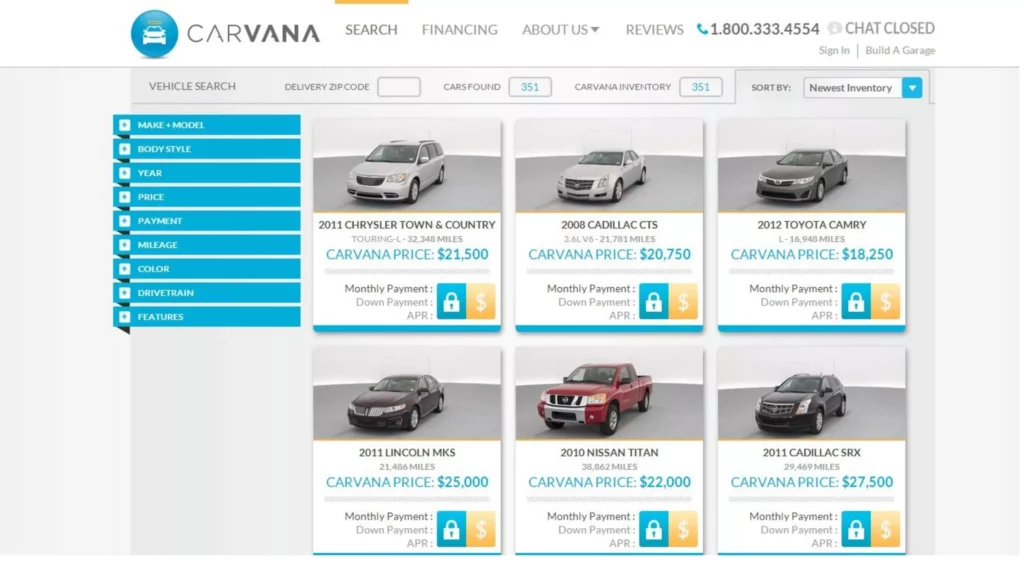Click lock icon on 2011 Lincoln MKS card

click(451, 529)
